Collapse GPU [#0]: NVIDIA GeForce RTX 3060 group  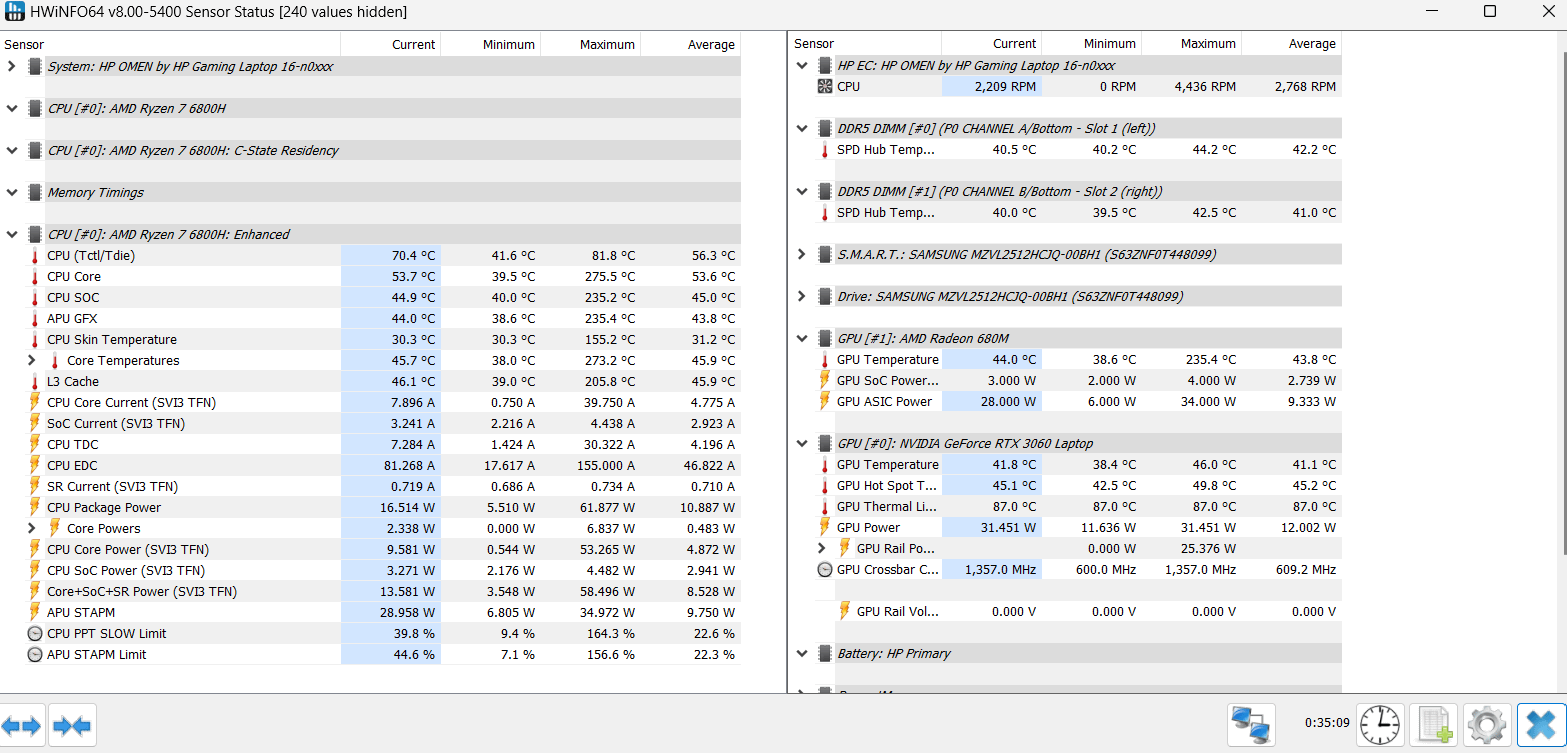click(x=802, y=443)
